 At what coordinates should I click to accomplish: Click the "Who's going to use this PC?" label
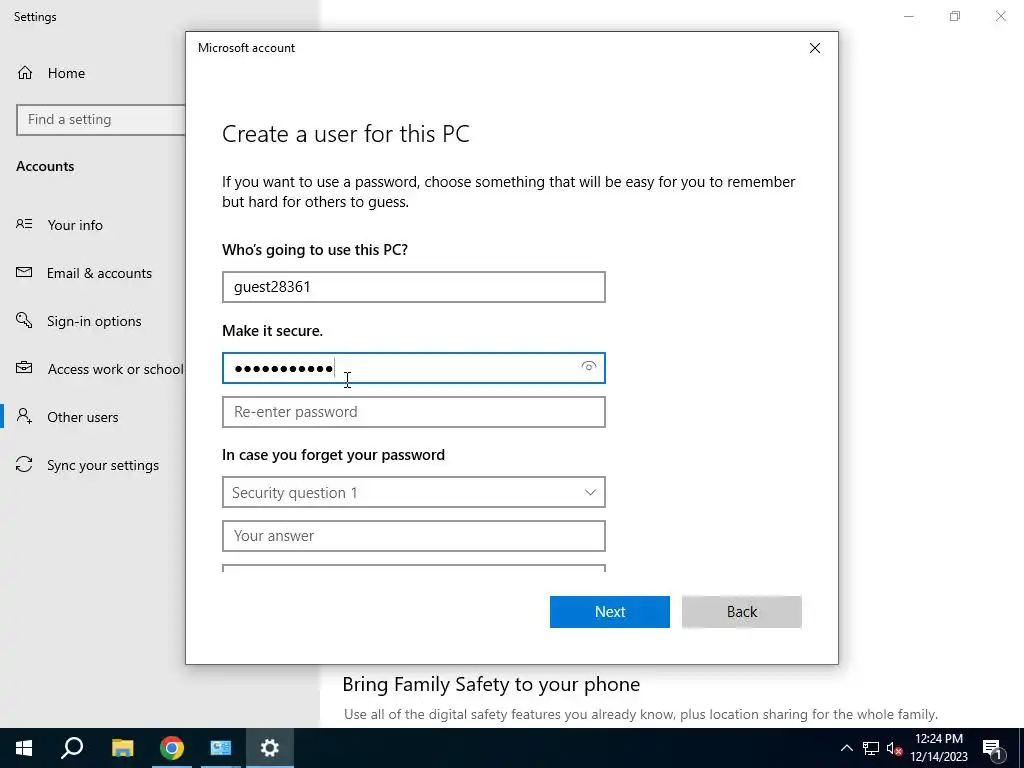click(315, 250)
